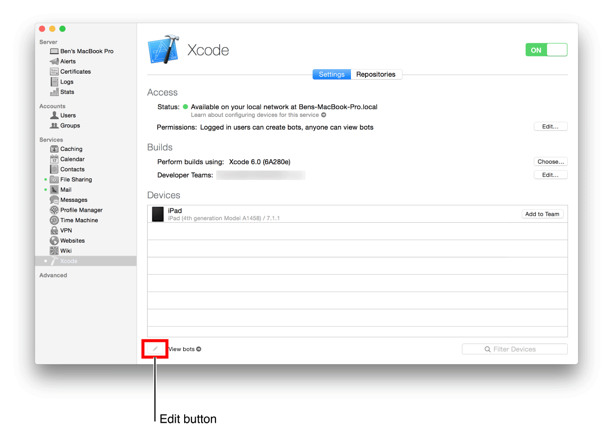Screen dimensions: 613x435
Task: Open the Wiki service icon
Action: pos(54,251)
